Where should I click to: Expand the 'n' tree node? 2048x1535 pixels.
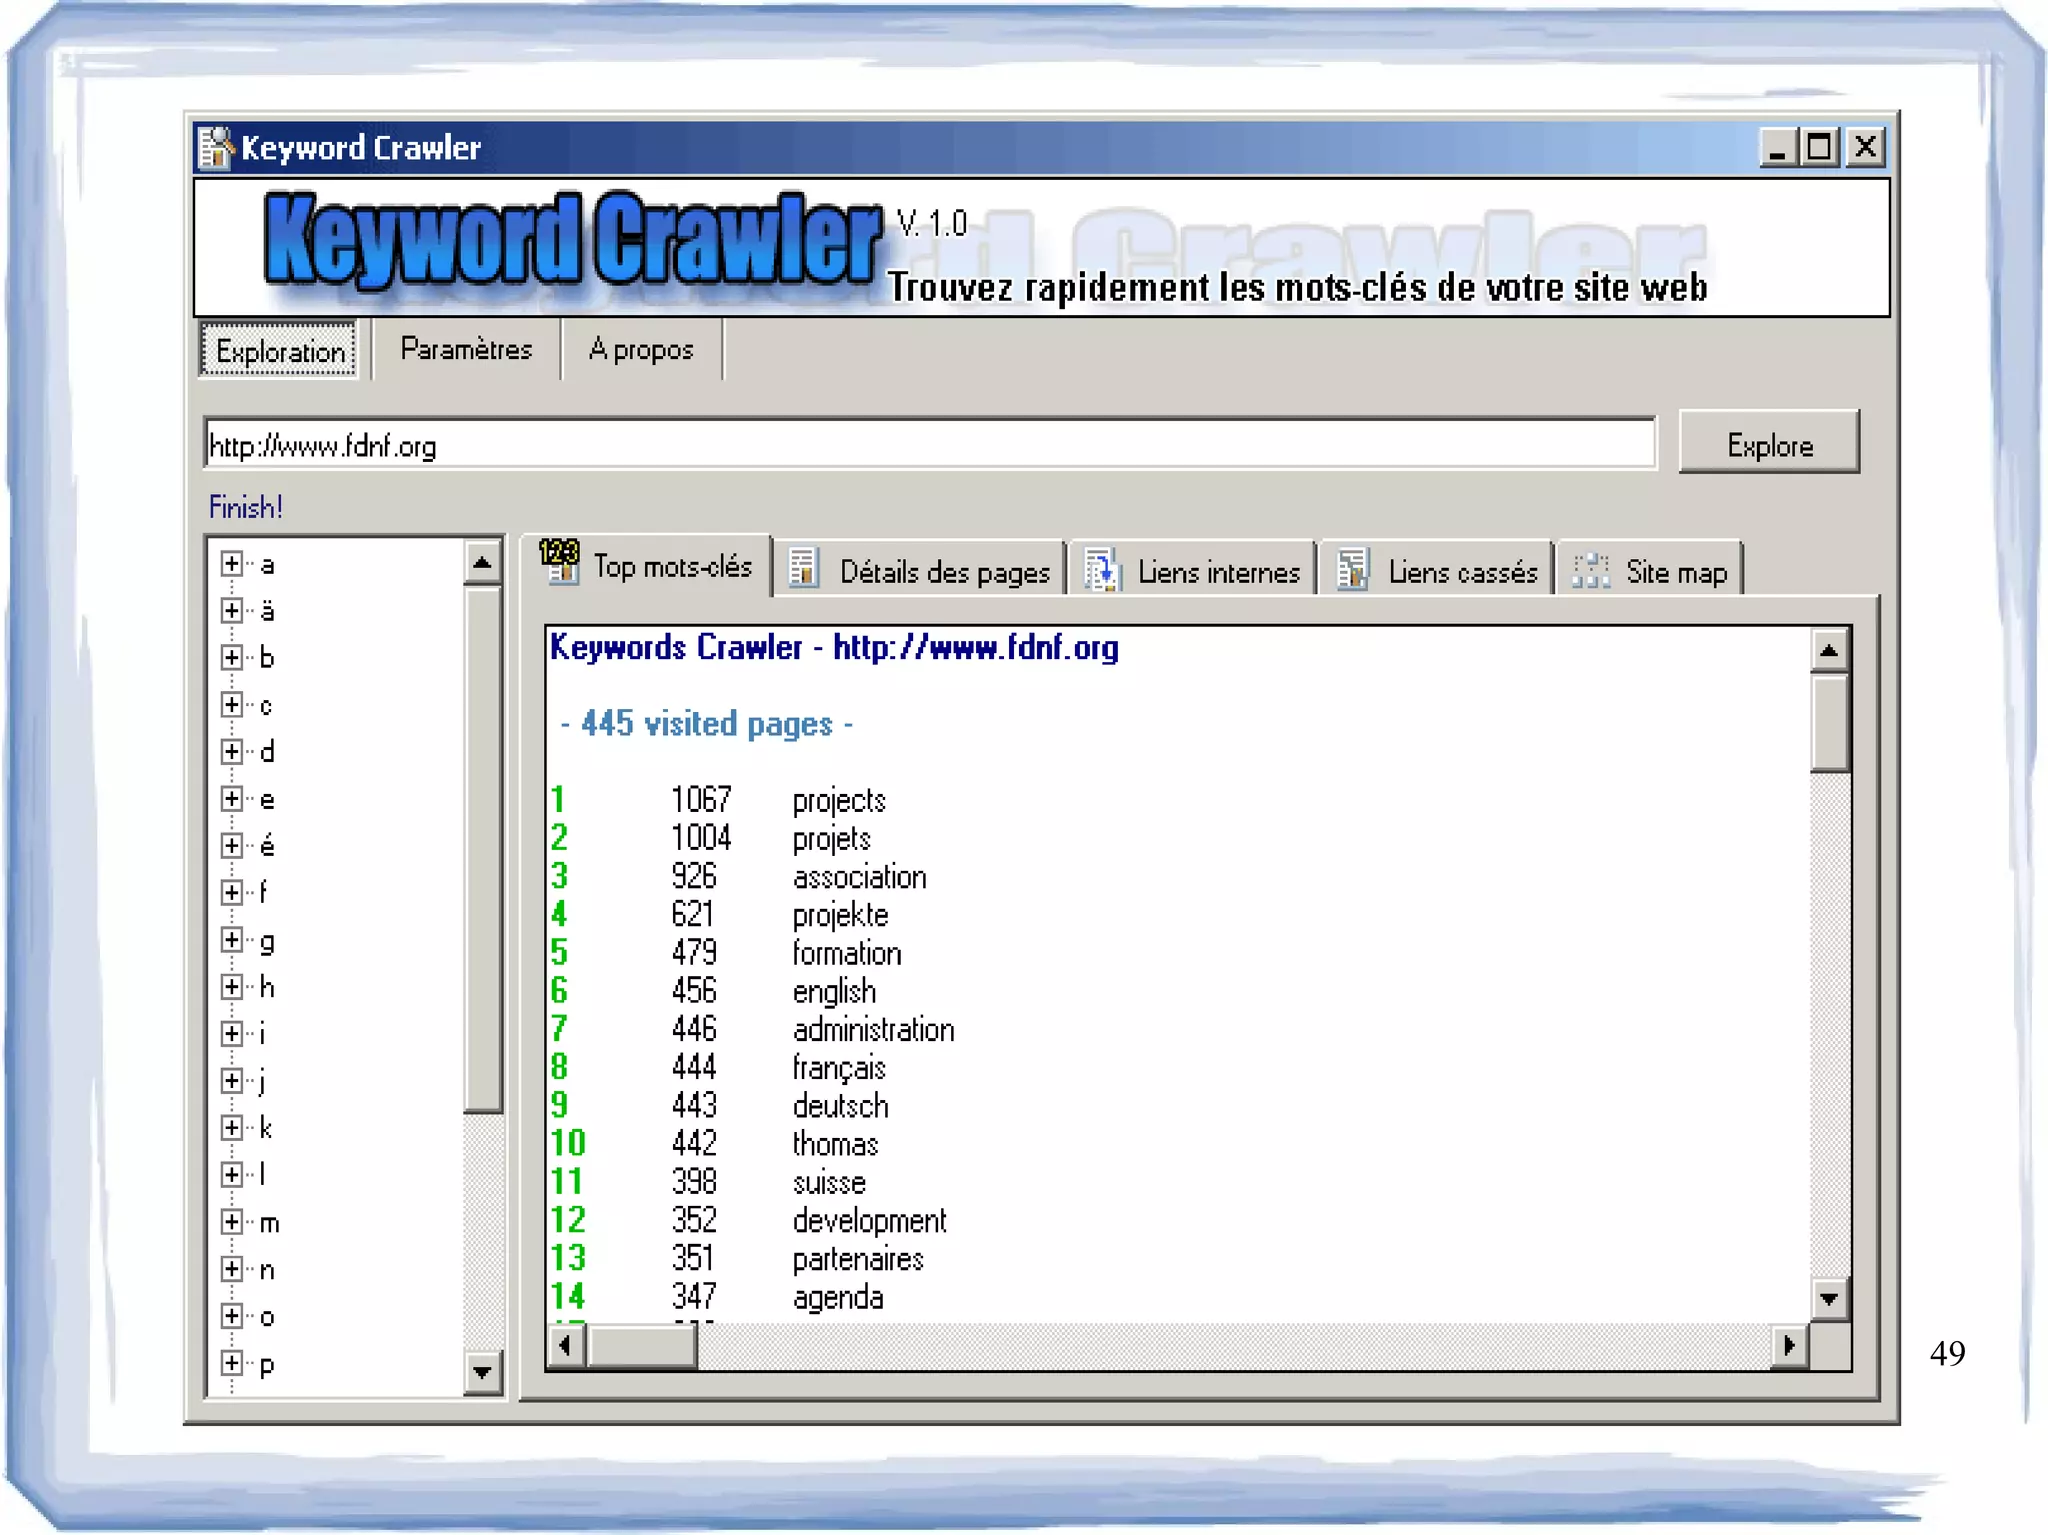[x=231, y=1268]
